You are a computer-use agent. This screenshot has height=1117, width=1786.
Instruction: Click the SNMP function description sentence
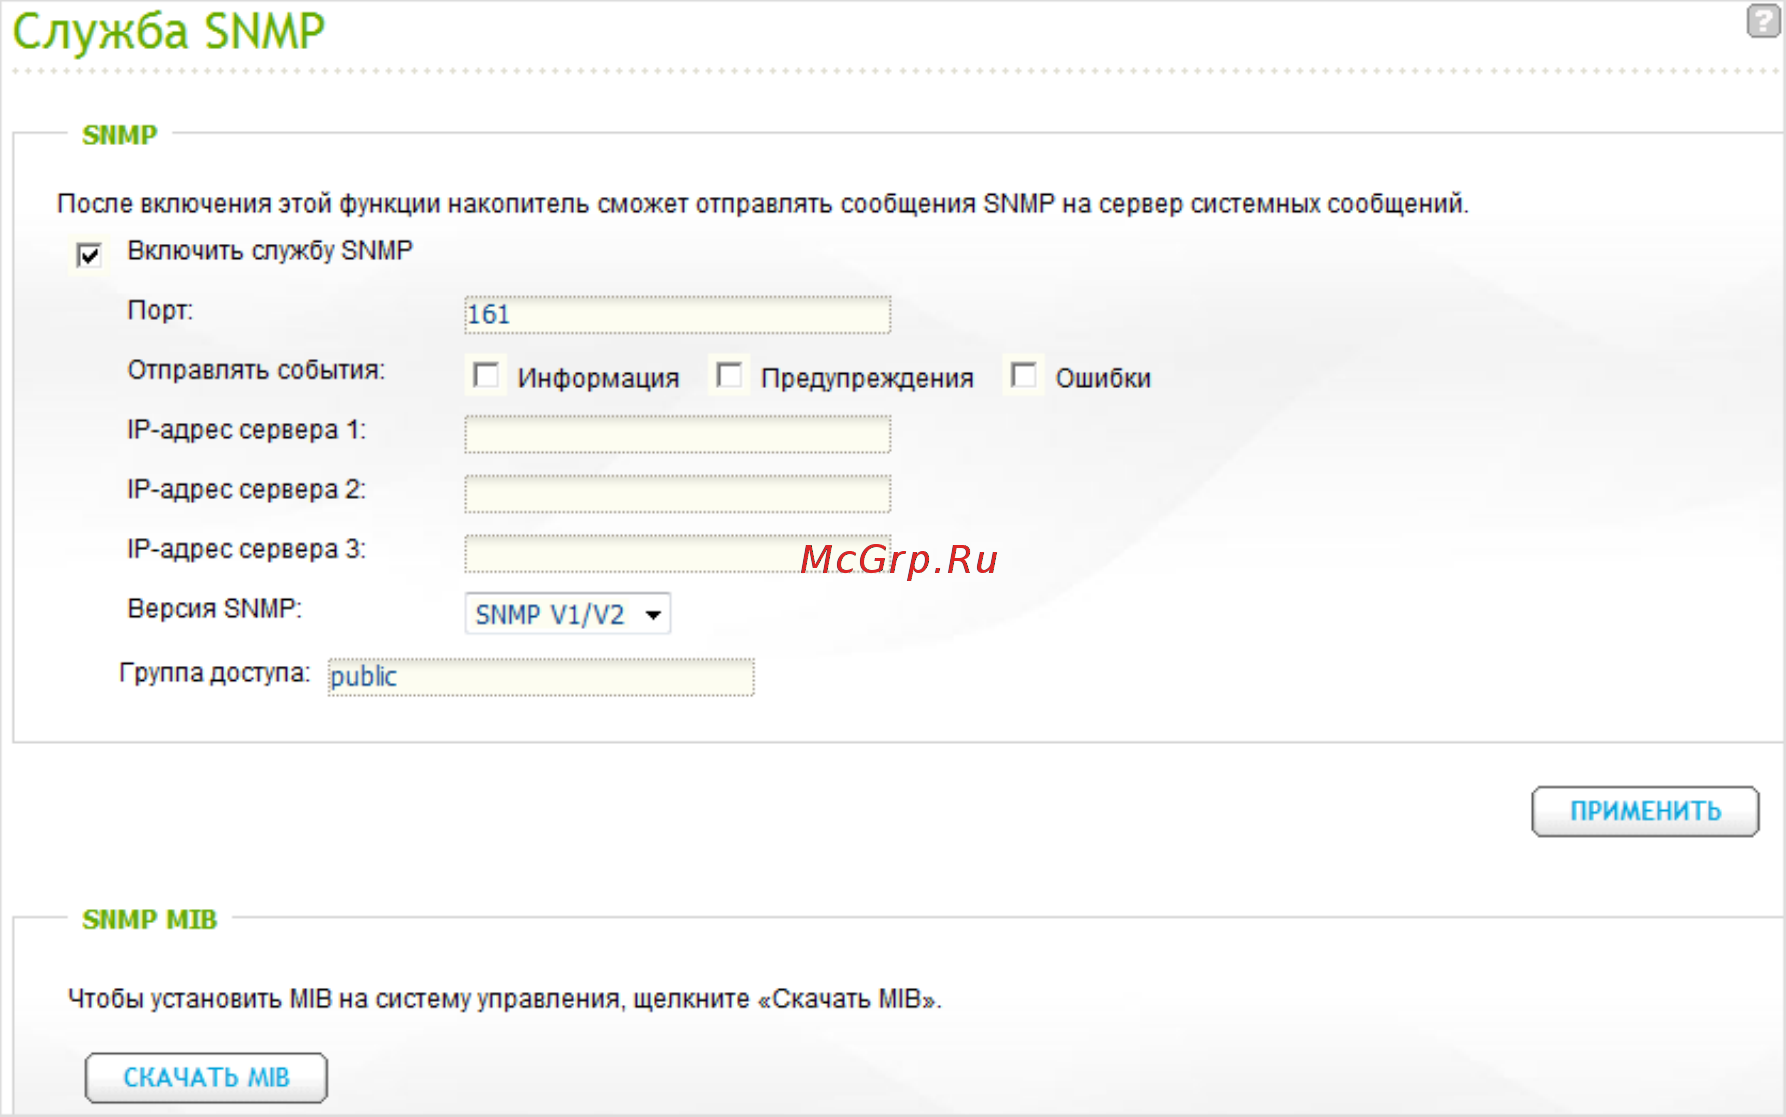[762, 204]
